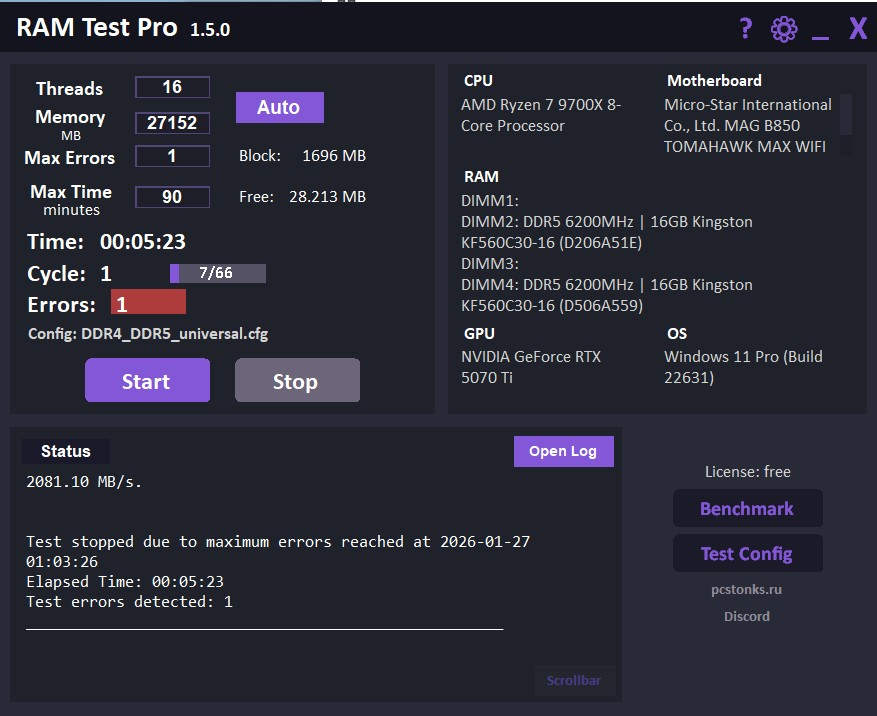Open the test log file
877x716 pixels.
tap(563, 451)
